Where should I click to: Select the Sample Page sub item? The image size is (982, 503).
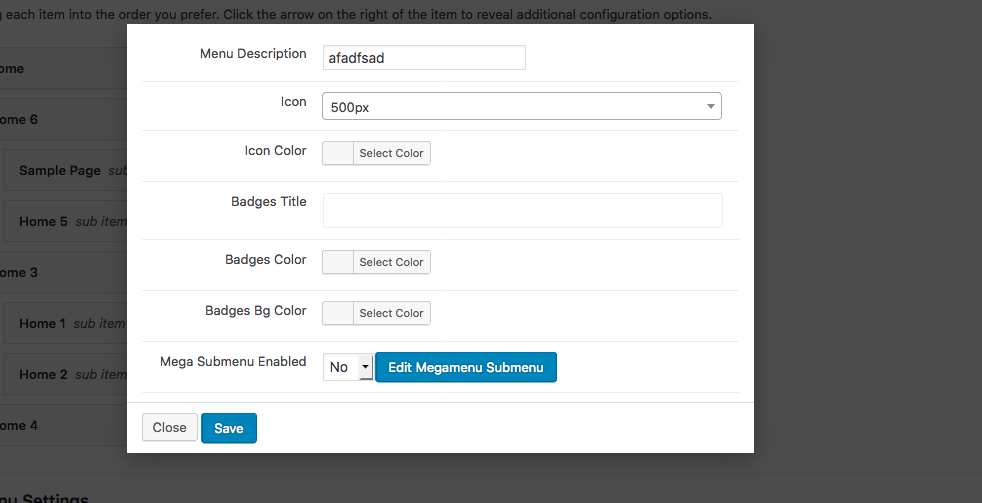coord(60,171)
